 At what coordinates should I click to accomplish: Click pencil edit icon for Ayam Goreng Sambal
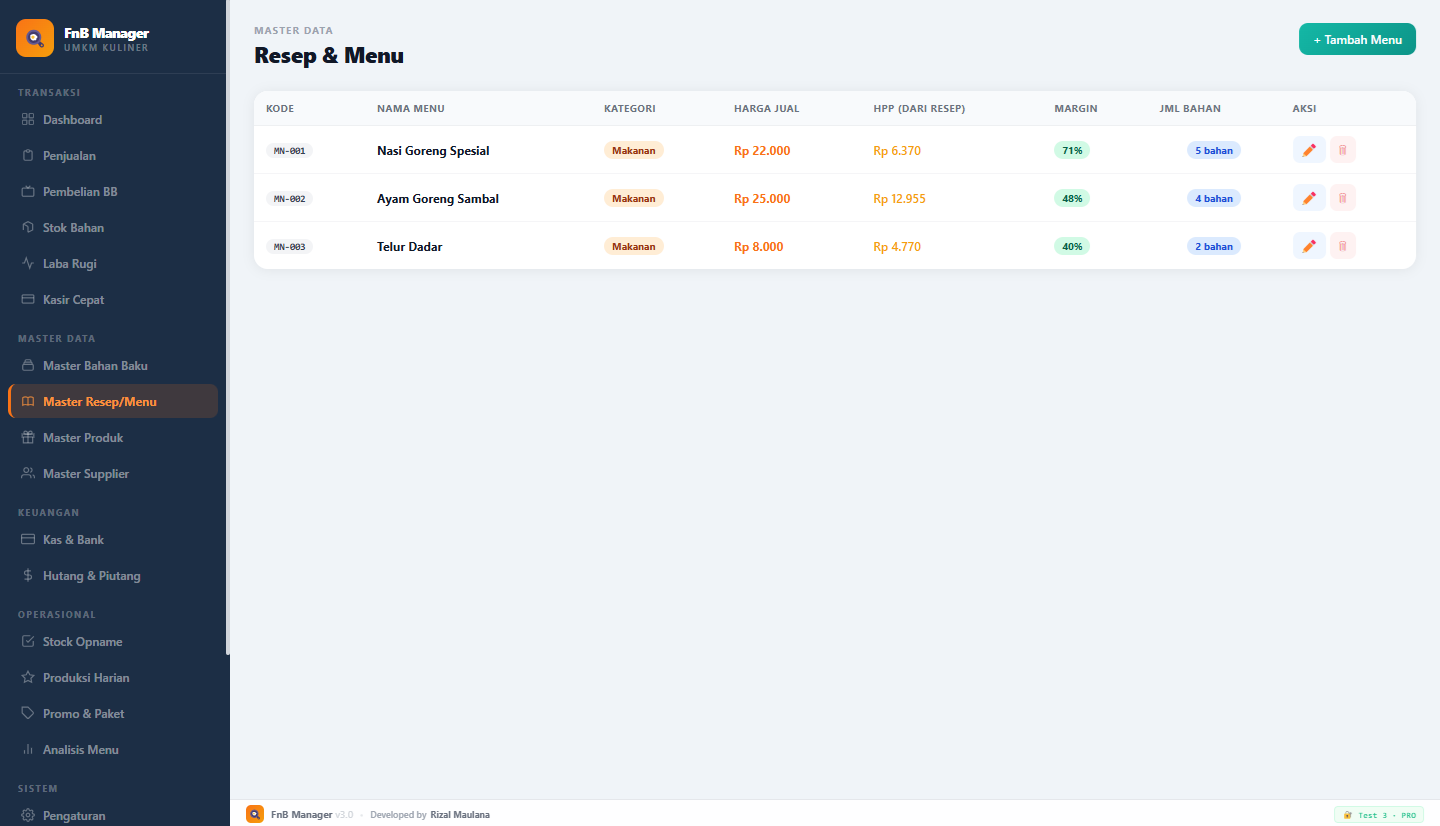[x=1309, y=198]
